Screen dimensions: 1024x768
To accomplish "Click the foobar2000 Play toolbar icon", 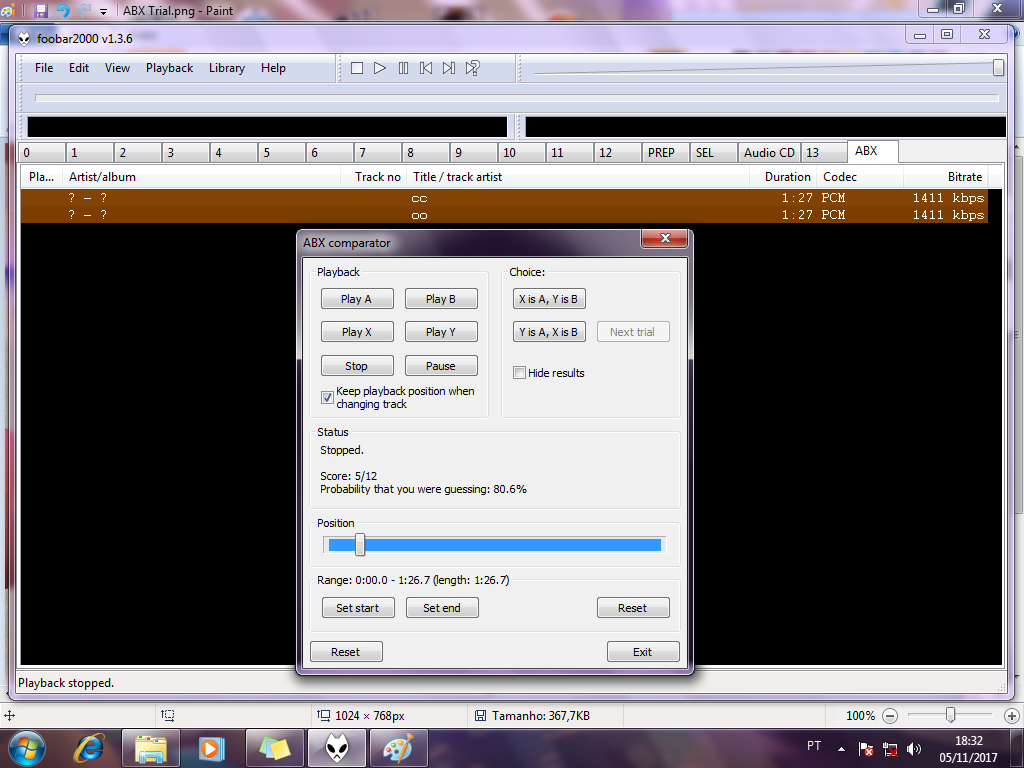I will click(x=379, y=68).
